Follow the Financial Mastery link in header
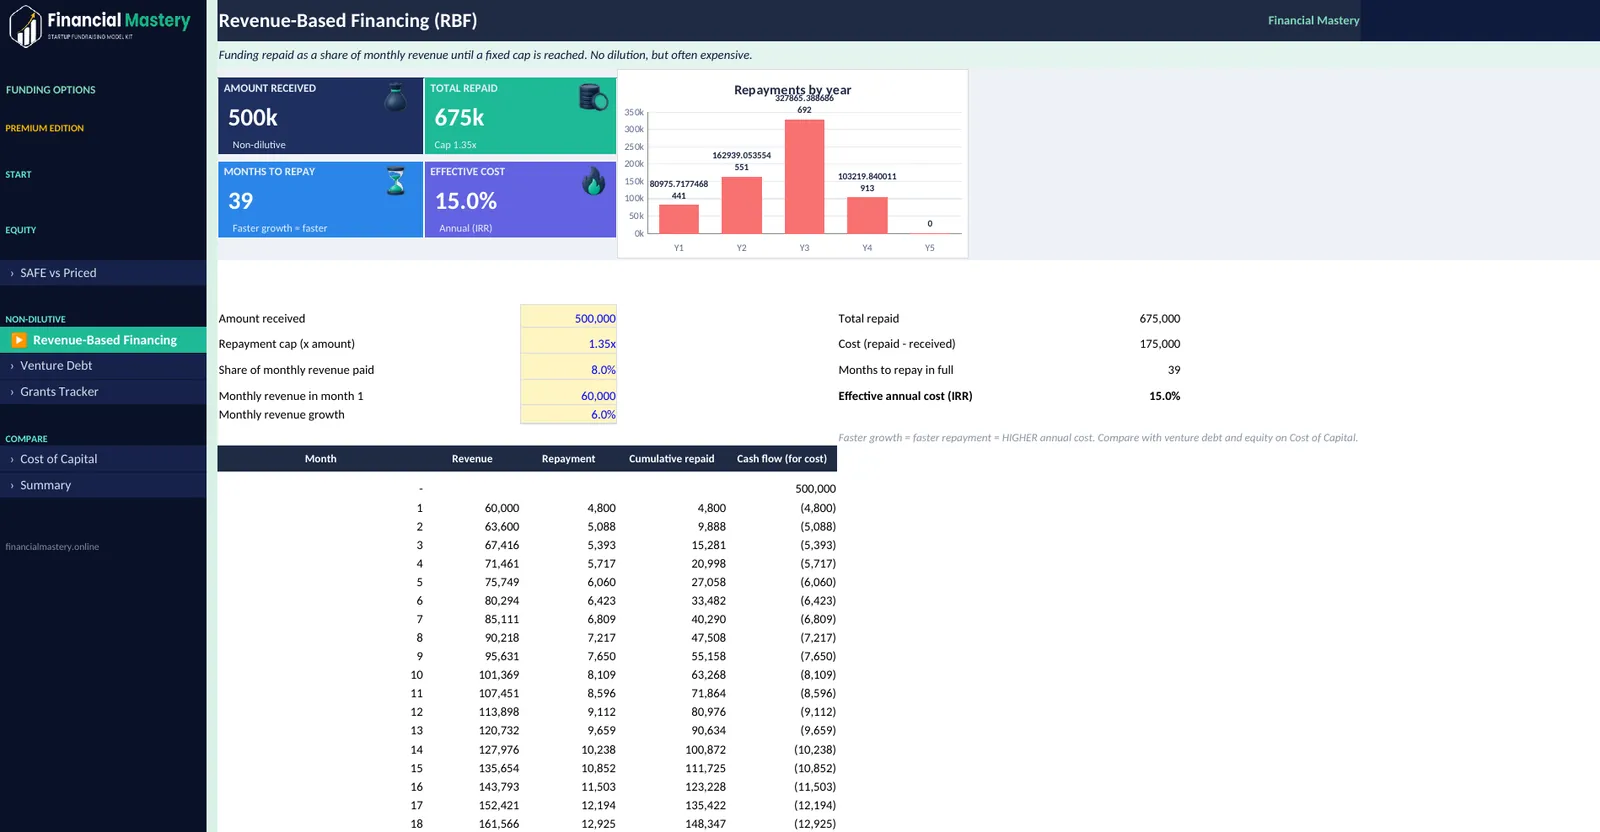This screenshot has height=832, width=1600. pos(1313,20)
